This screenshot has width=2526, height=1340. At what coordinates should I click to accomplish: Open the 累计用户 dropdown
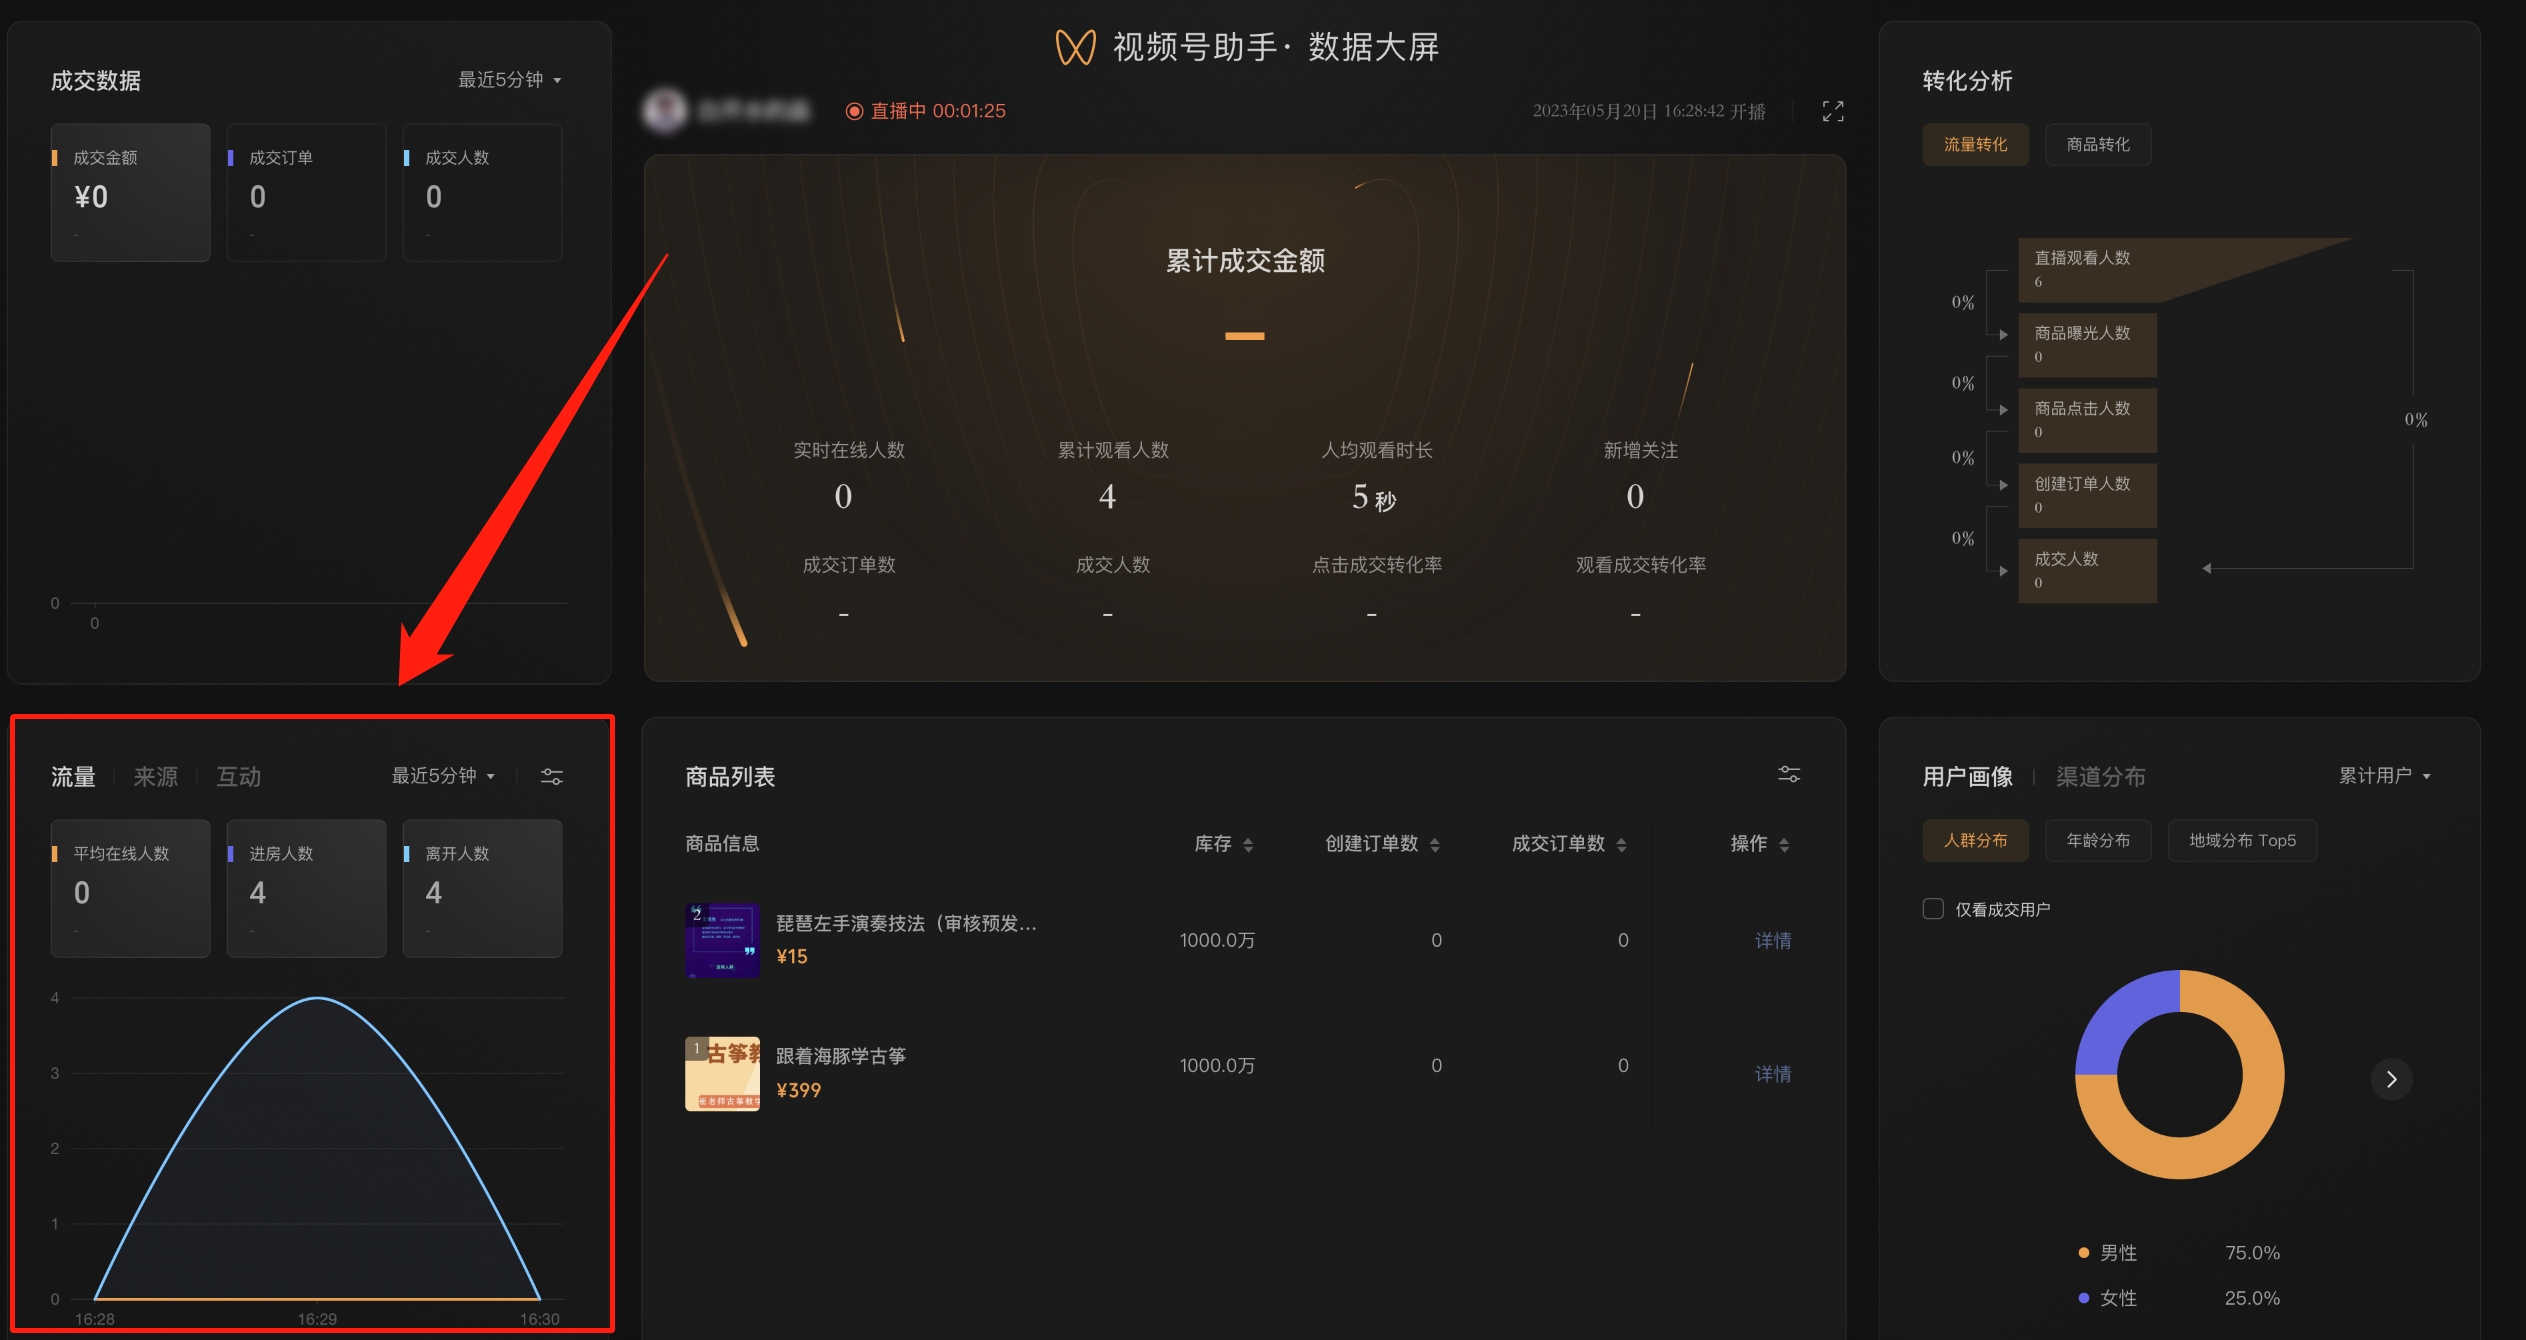click(x=2384, y=776)
